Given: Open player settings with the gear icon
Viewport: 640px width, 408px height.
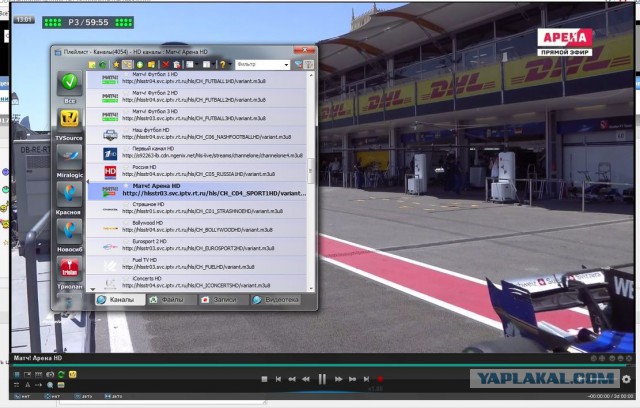Looking at the screenshot, I should (x=626, y=379).
